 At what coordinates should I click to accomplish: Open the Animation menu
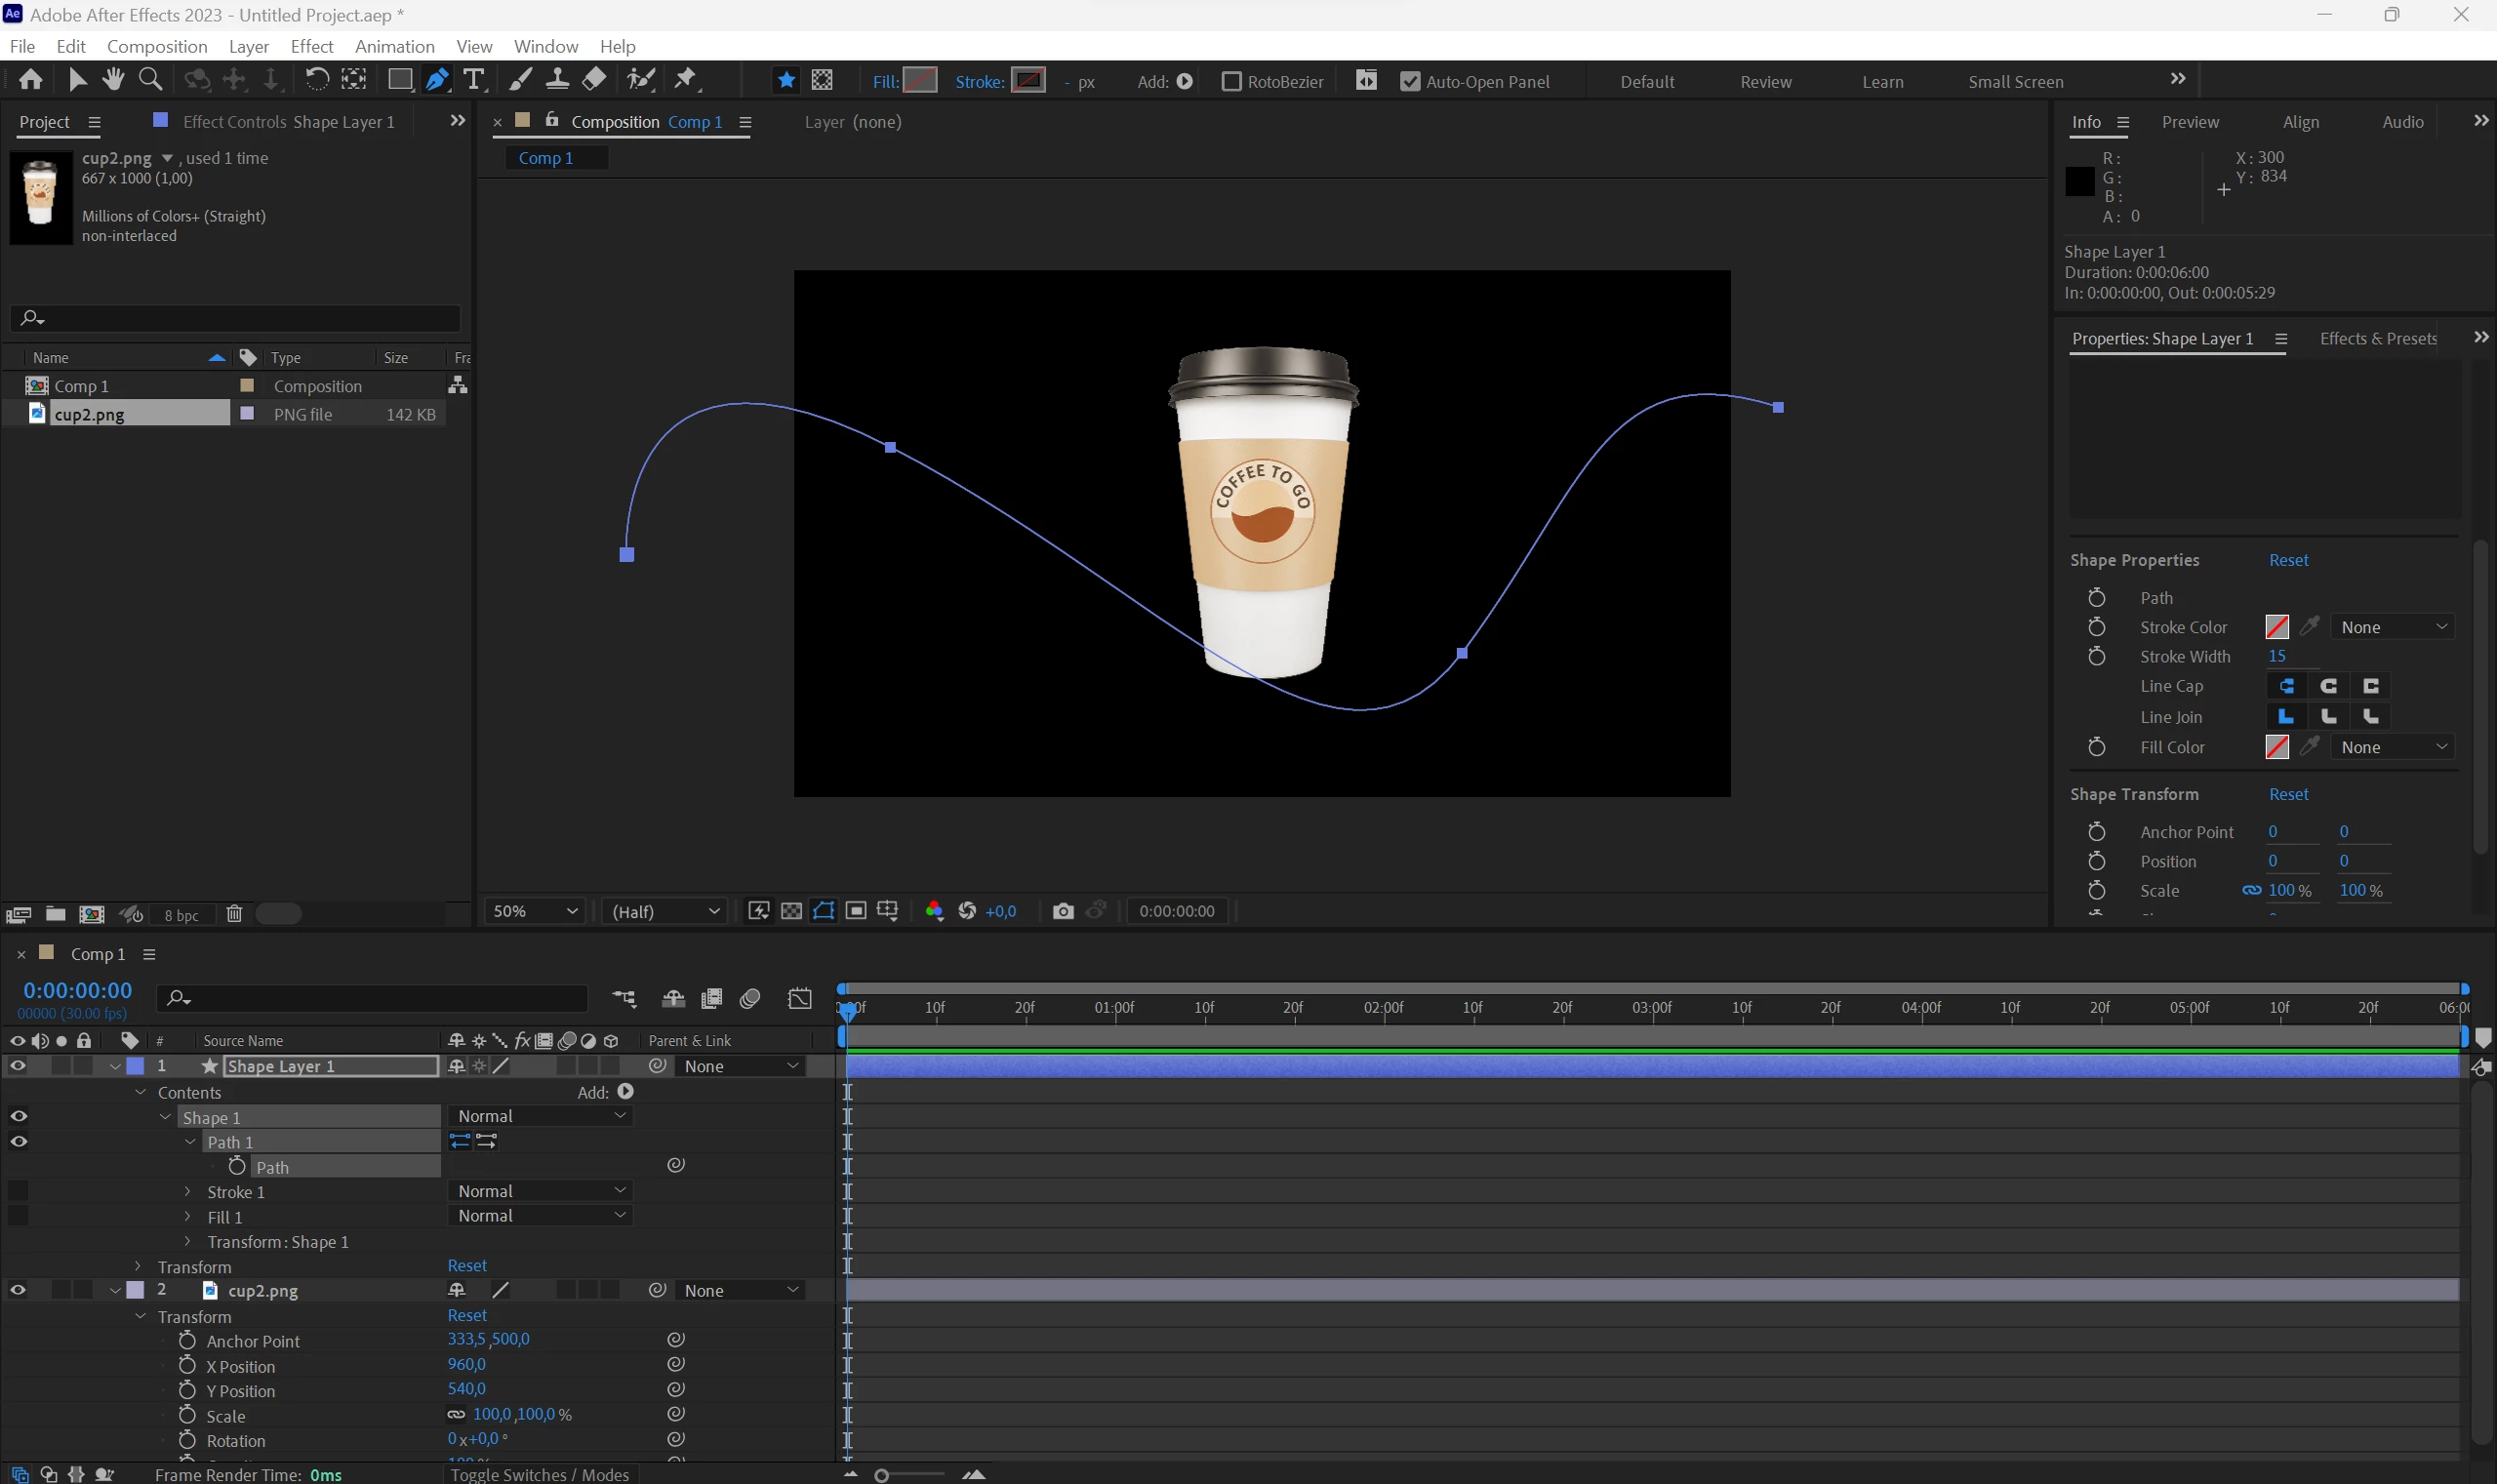pos(394,46)
